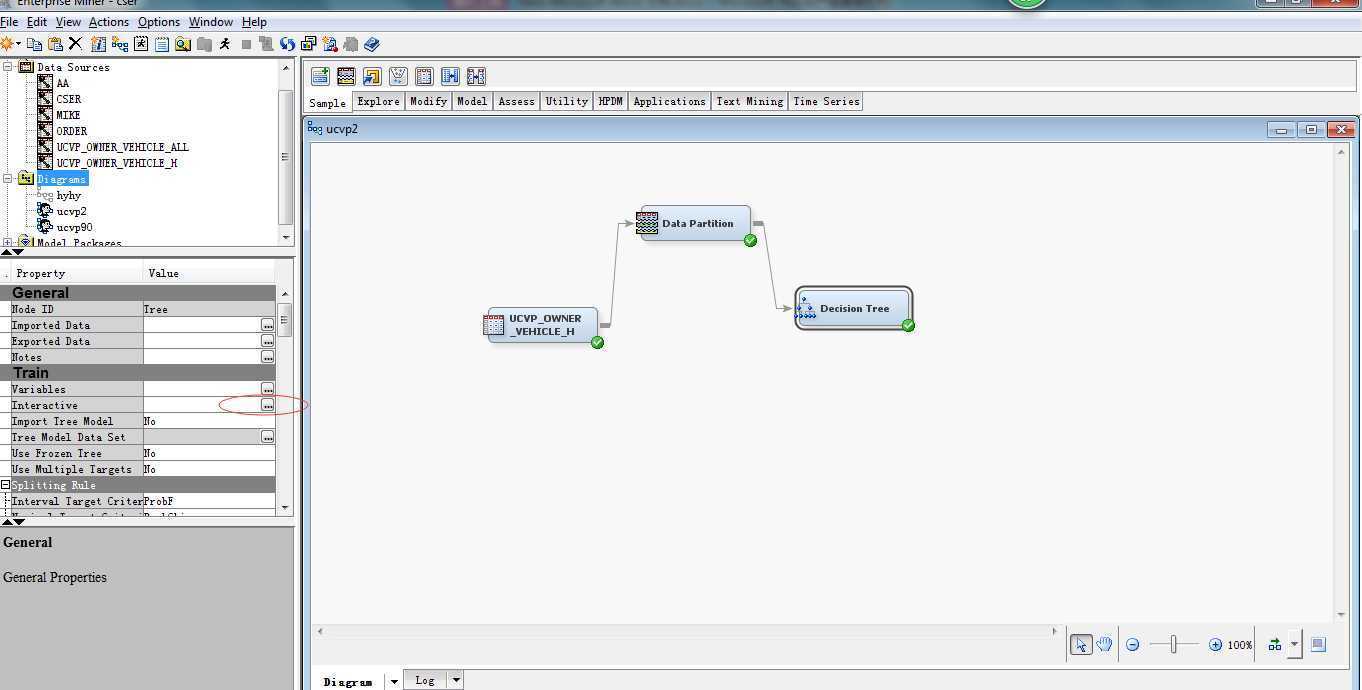
Task: Click the Help book toolbar icon
Action: tap(372, 44)
